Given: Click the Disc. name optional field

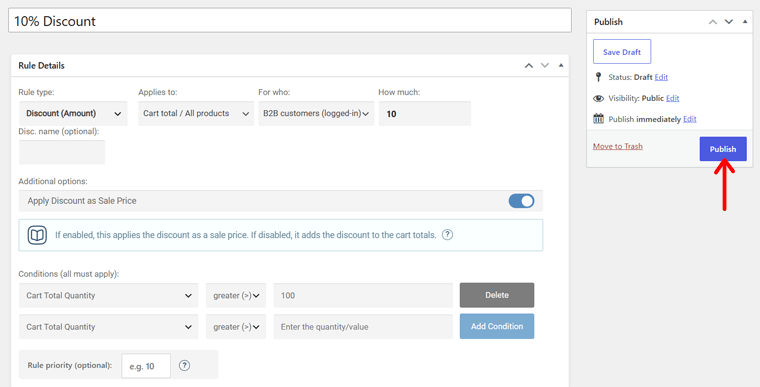Looking at the screenshot, I should [x=62, y=152].
